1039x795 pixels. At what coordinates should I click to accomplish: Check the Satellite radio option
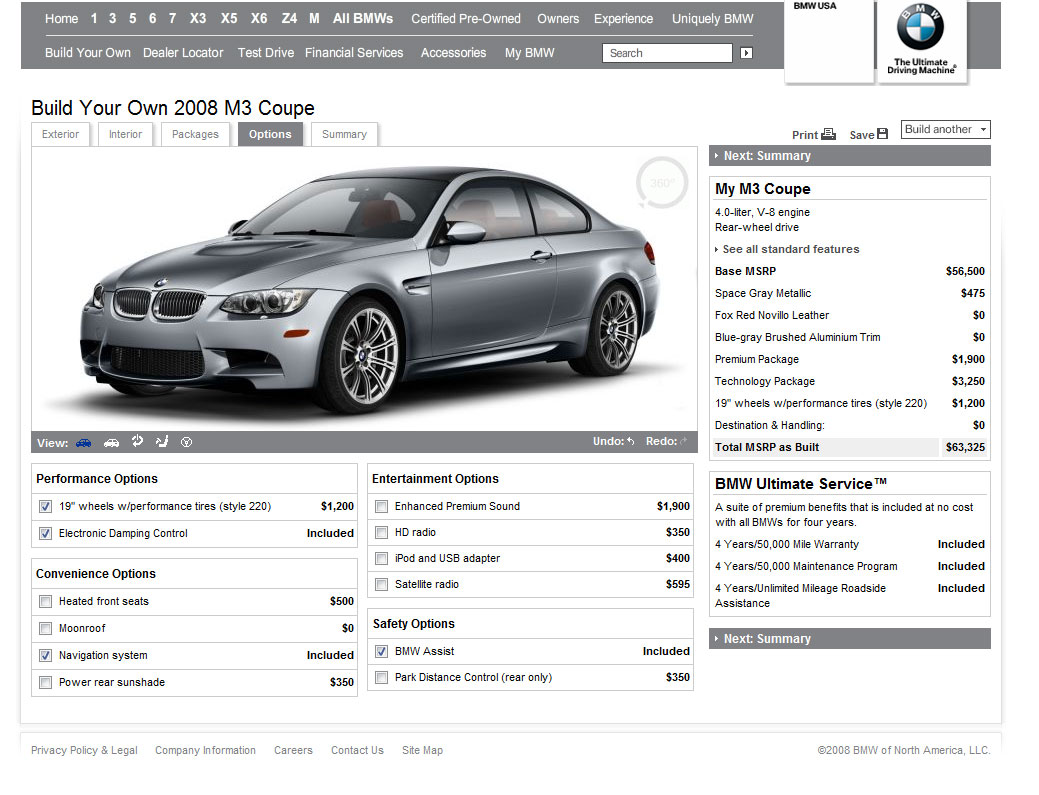click(381, 584)
